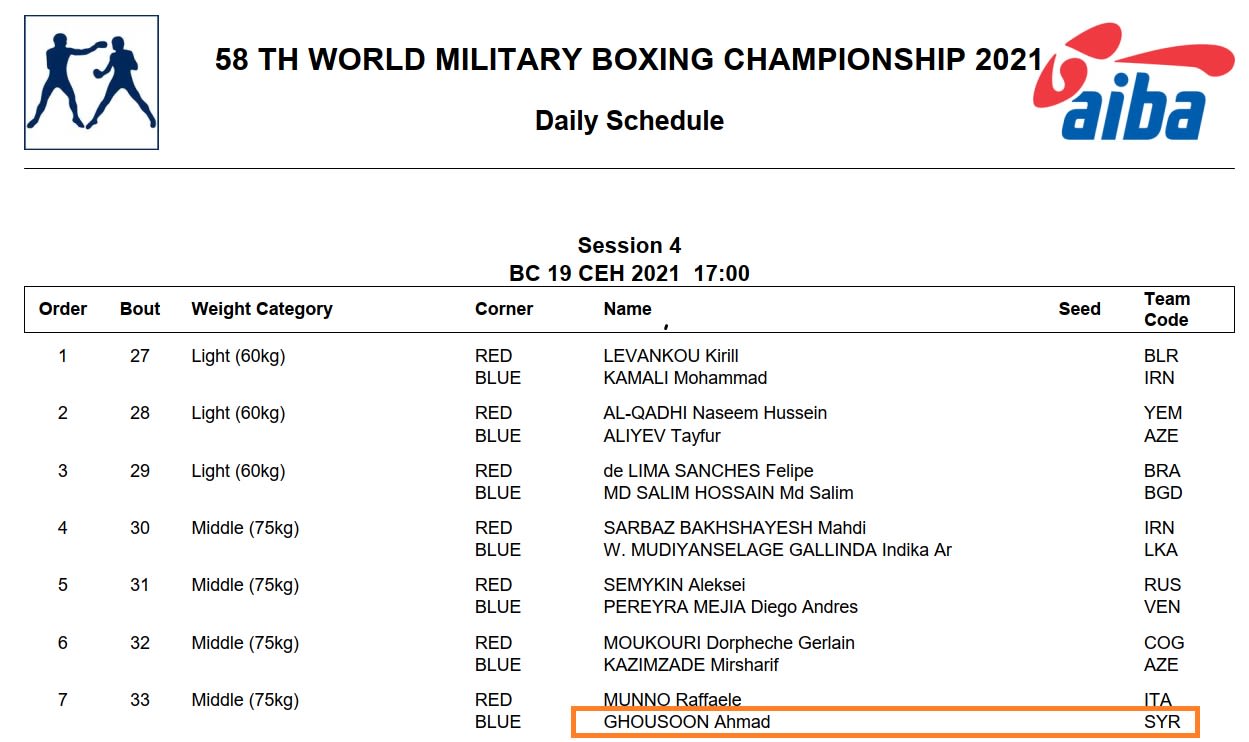
Task: Click the Session 4 heading
Action: 629,246
